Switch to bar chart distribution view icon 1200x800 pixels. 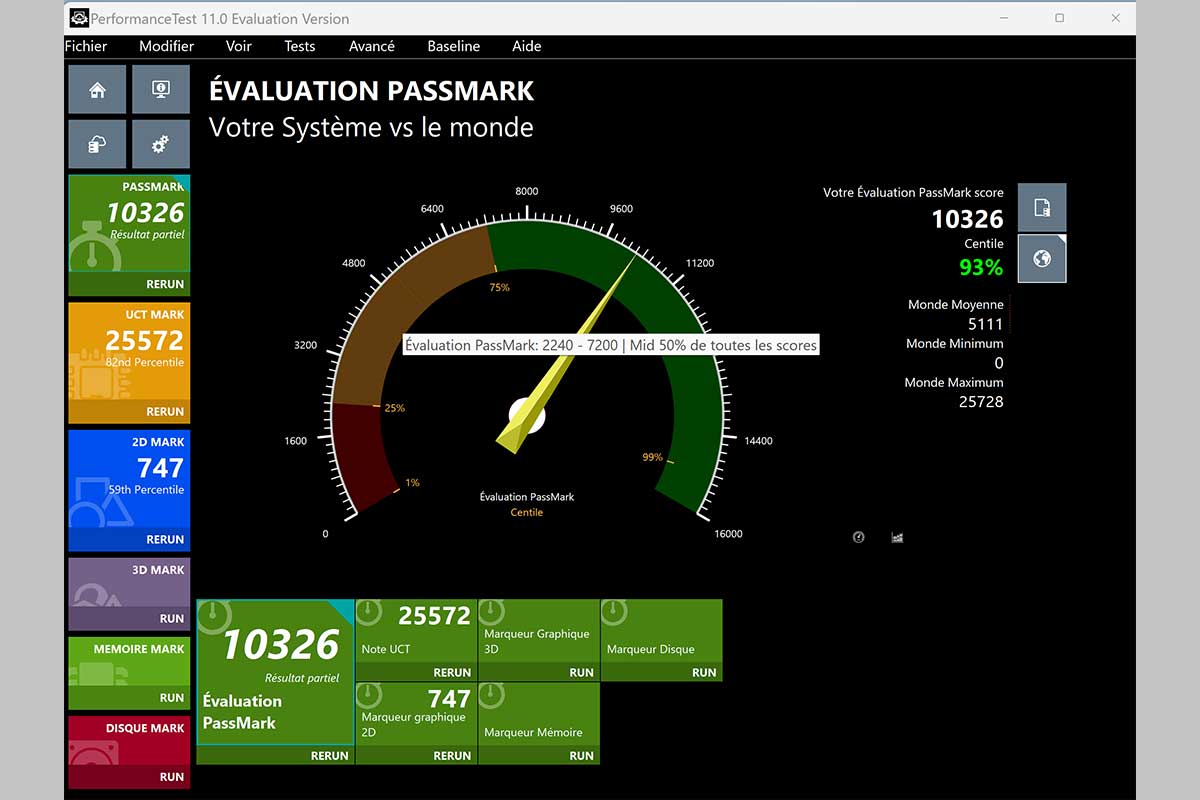[x=897, y=537]
